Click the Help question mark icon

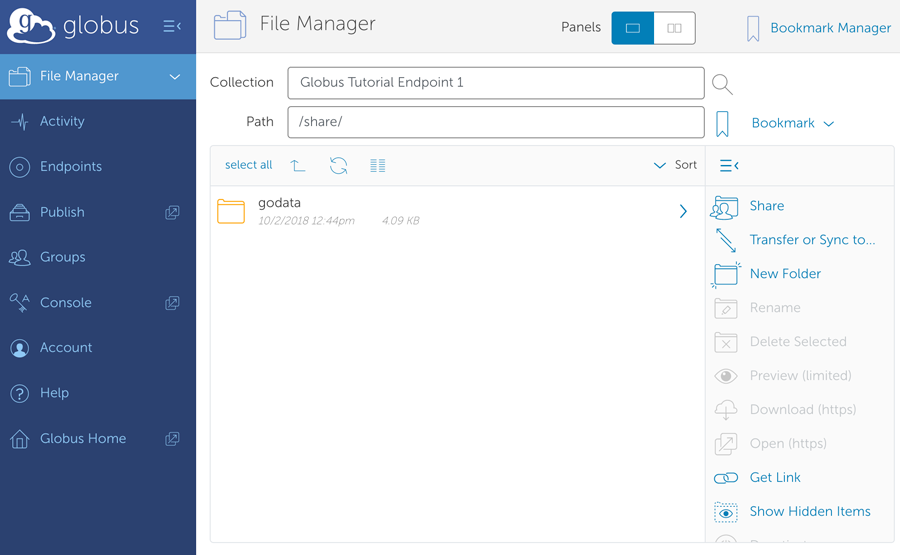(x=20, y=394)
